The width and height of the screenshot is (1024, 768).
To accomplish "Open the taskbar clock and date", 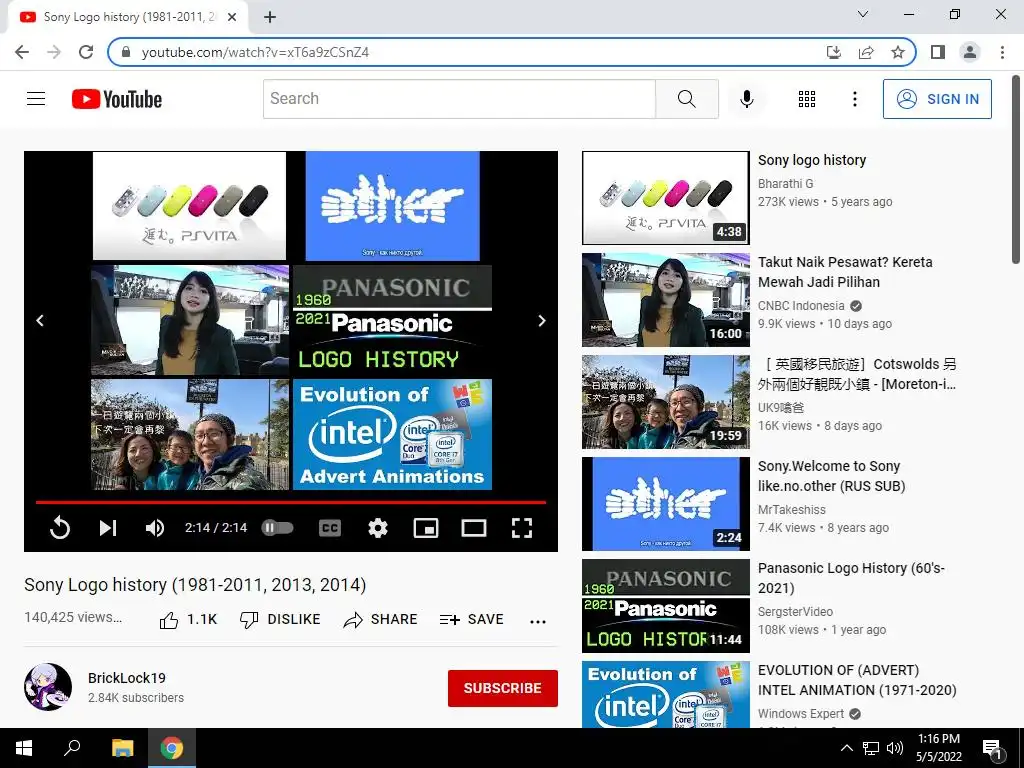I will [x=938, y=748].
